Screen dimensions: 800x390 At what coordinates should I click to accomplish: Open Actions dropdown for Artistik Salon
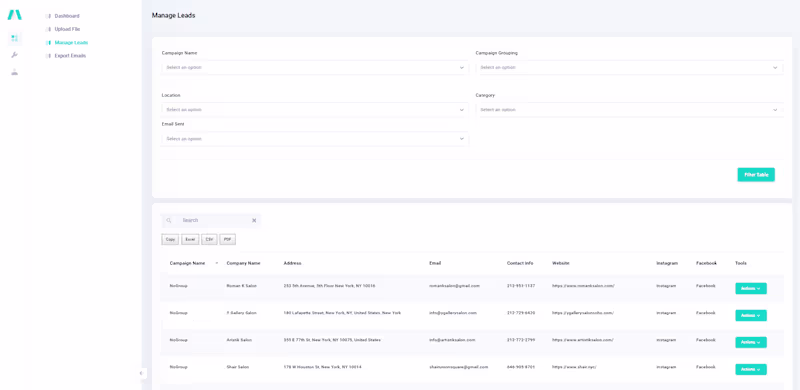[x=751, y=343]
